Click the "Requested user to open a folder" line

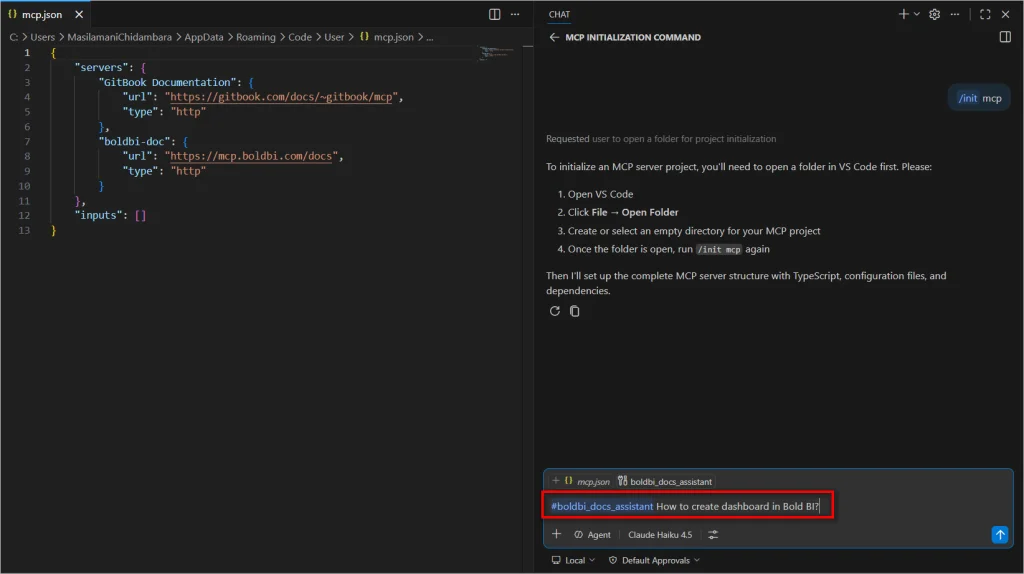pos(661,138)
